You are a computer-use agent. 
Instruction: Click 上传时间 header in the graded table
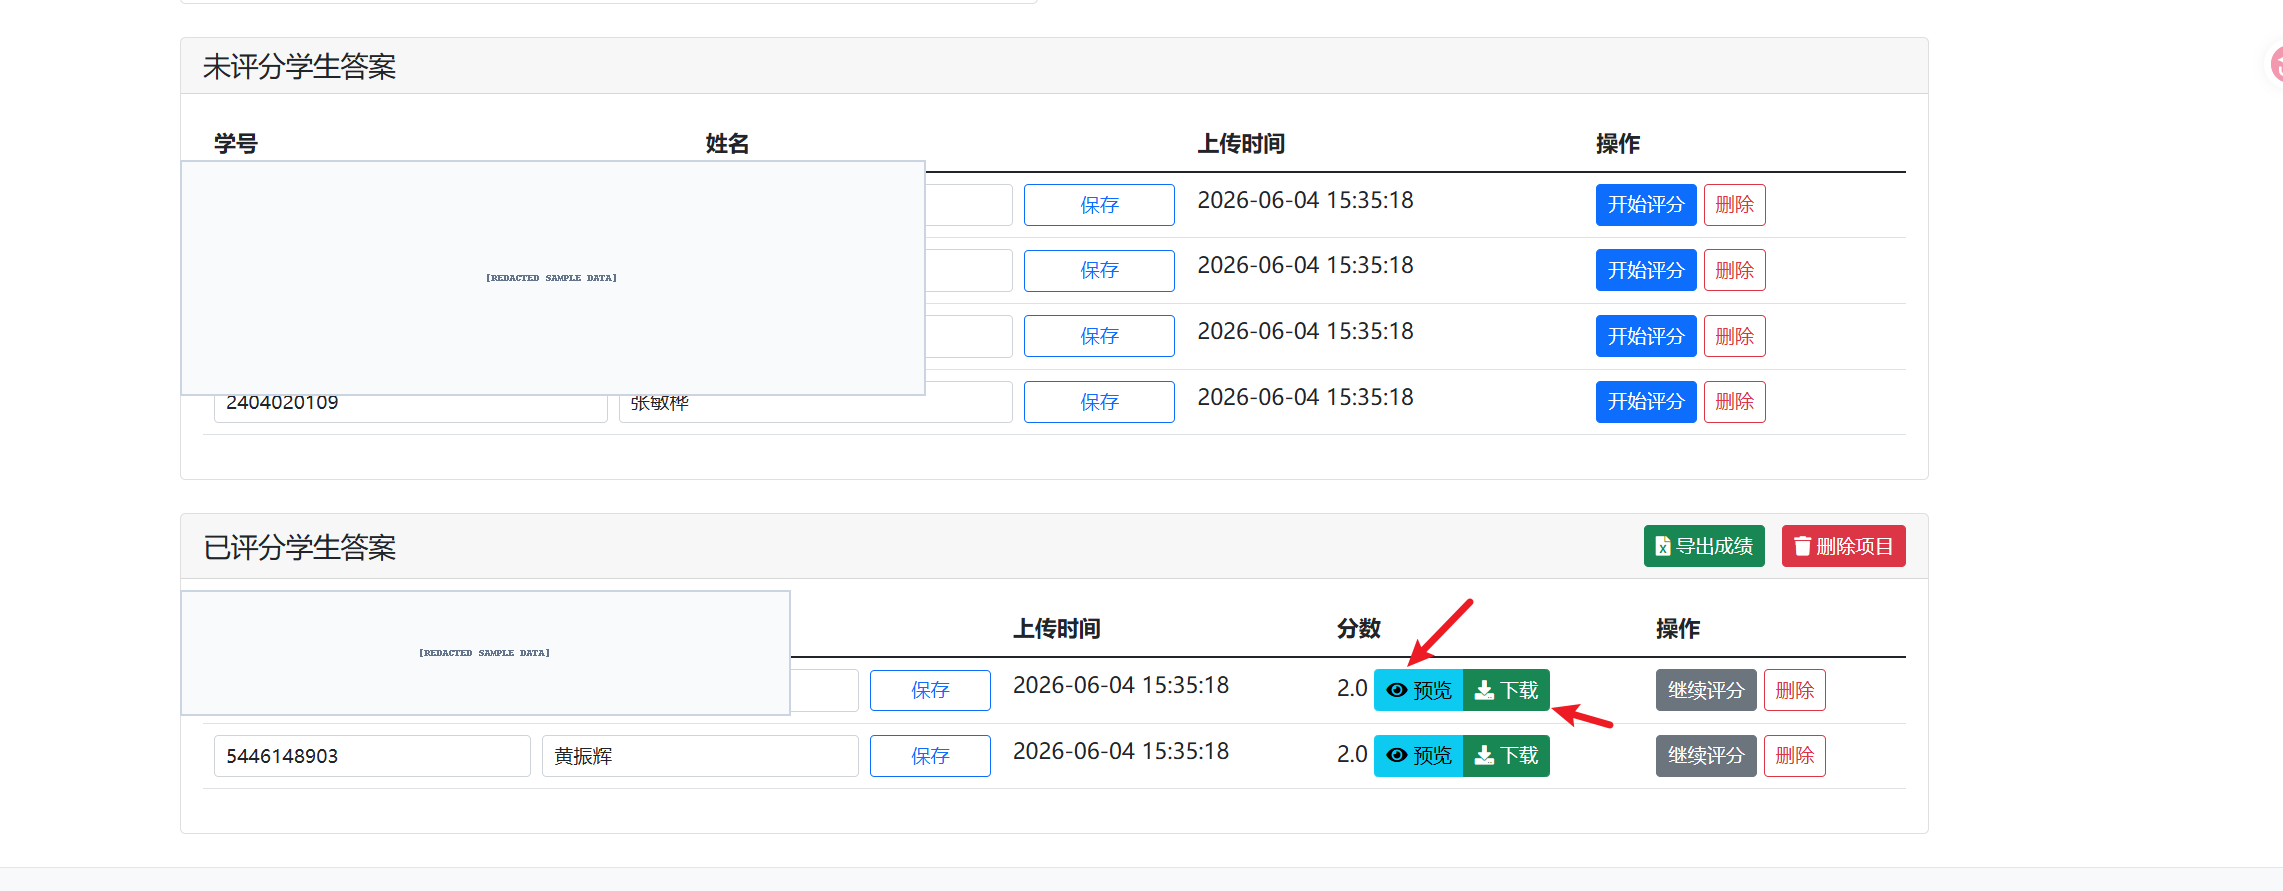(1056, 629)
